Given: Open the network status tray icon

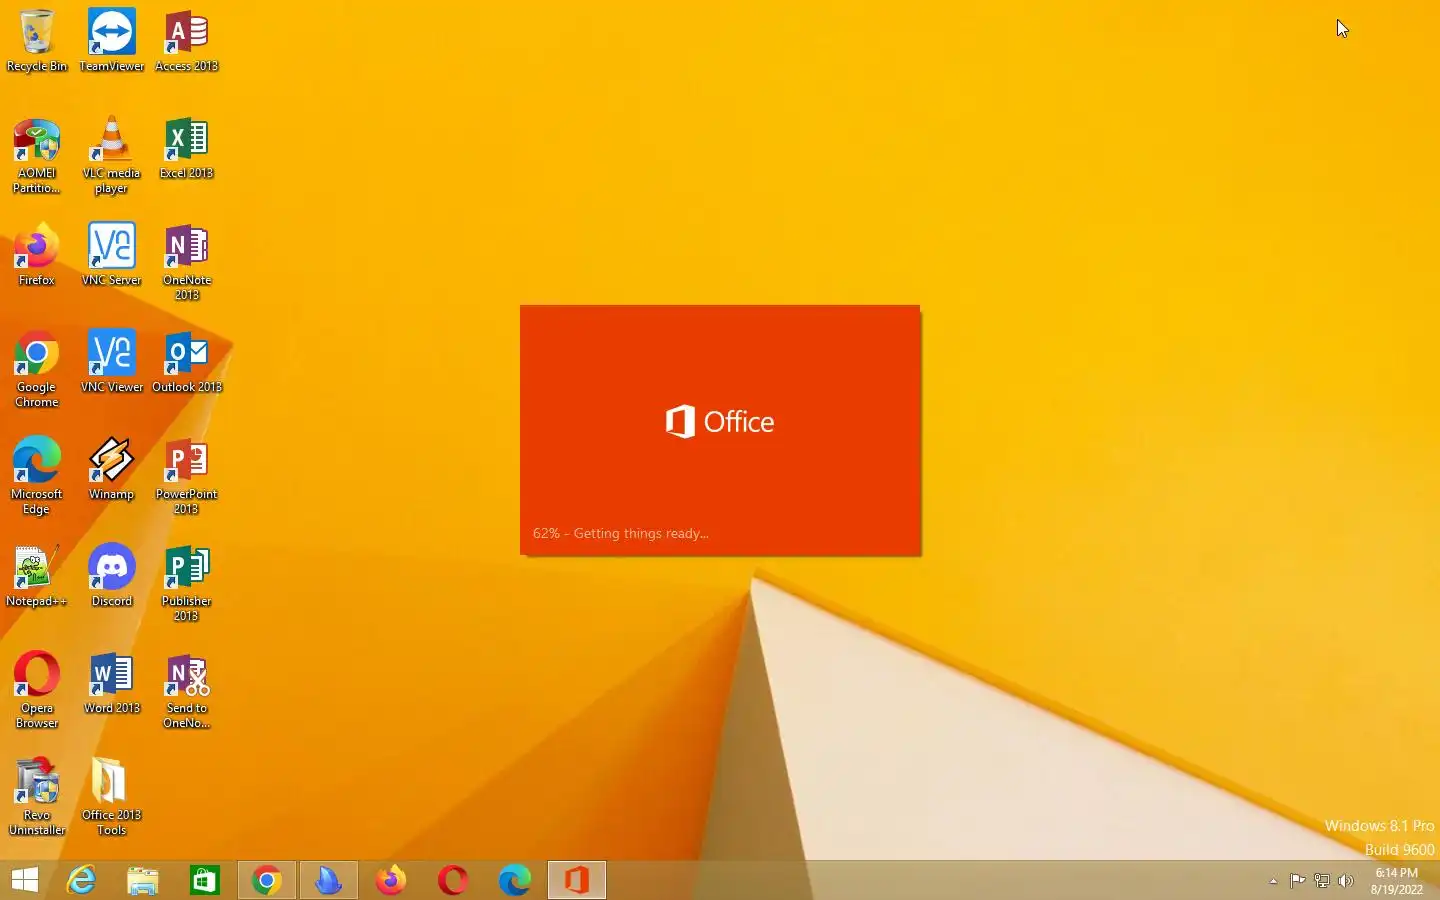Looking at the screenshot, I should pyautogui.click(x=1322, y=881).
